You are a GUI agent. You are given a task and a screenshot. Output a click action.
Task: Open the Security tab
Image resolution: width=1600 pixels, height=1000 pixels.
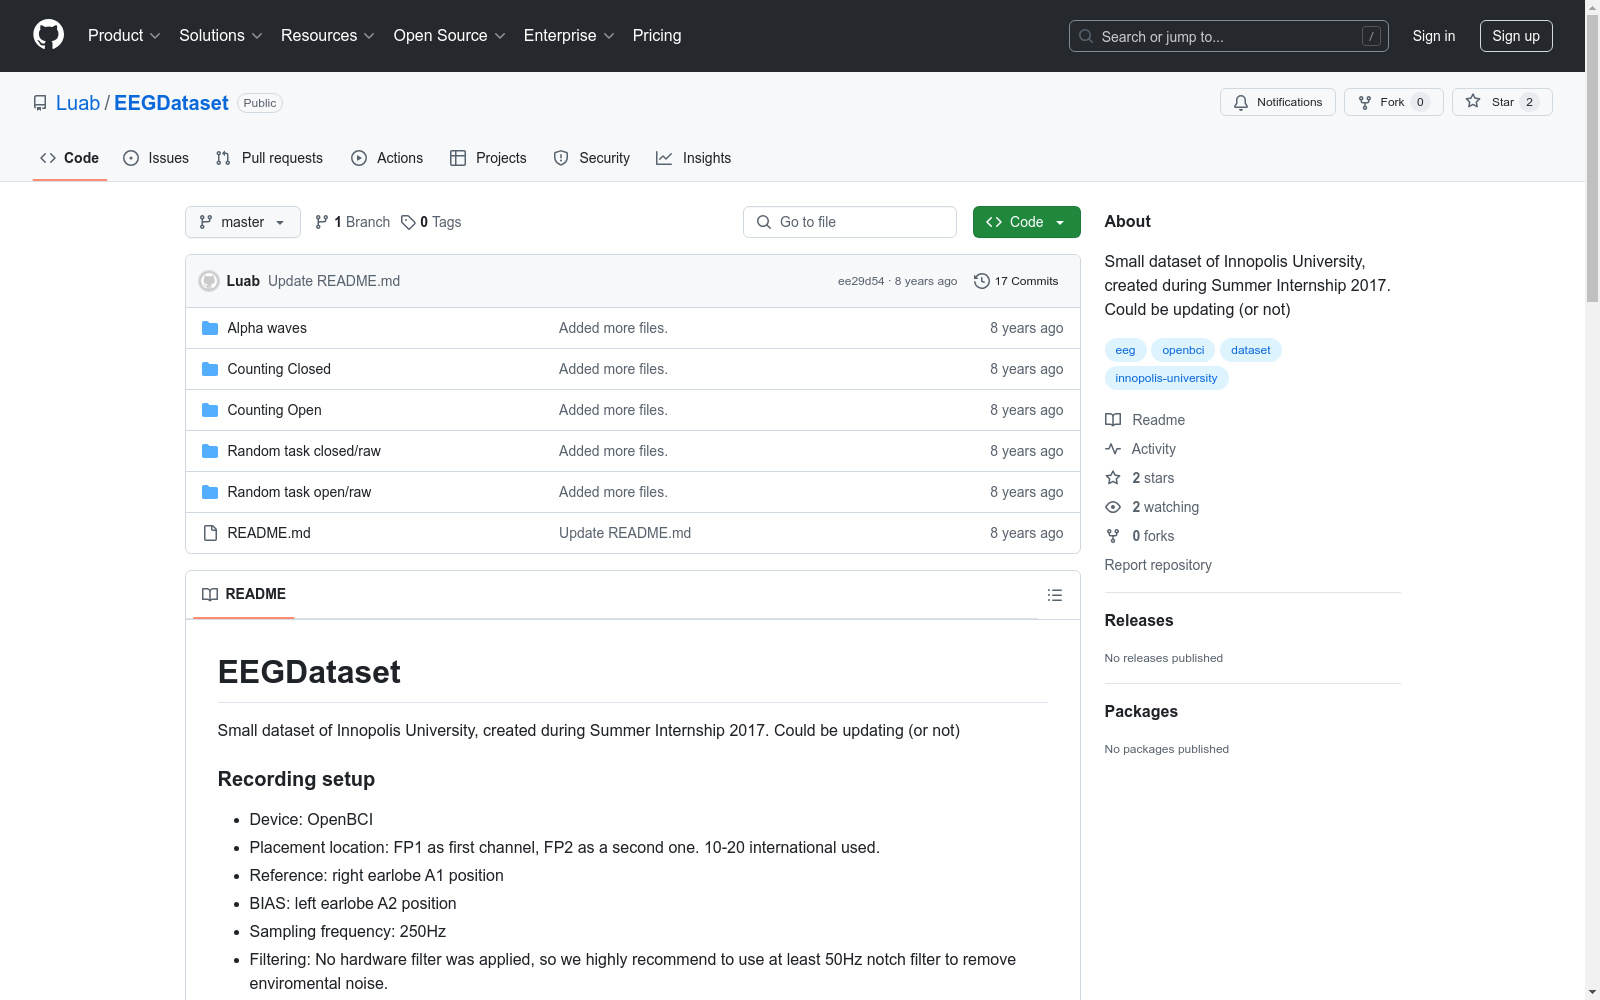592,158
